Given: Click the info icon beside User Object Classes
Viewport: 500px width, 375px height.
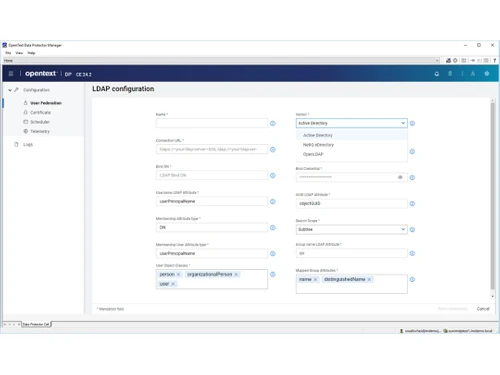Looking at the screenshot, I should (273, 274).
